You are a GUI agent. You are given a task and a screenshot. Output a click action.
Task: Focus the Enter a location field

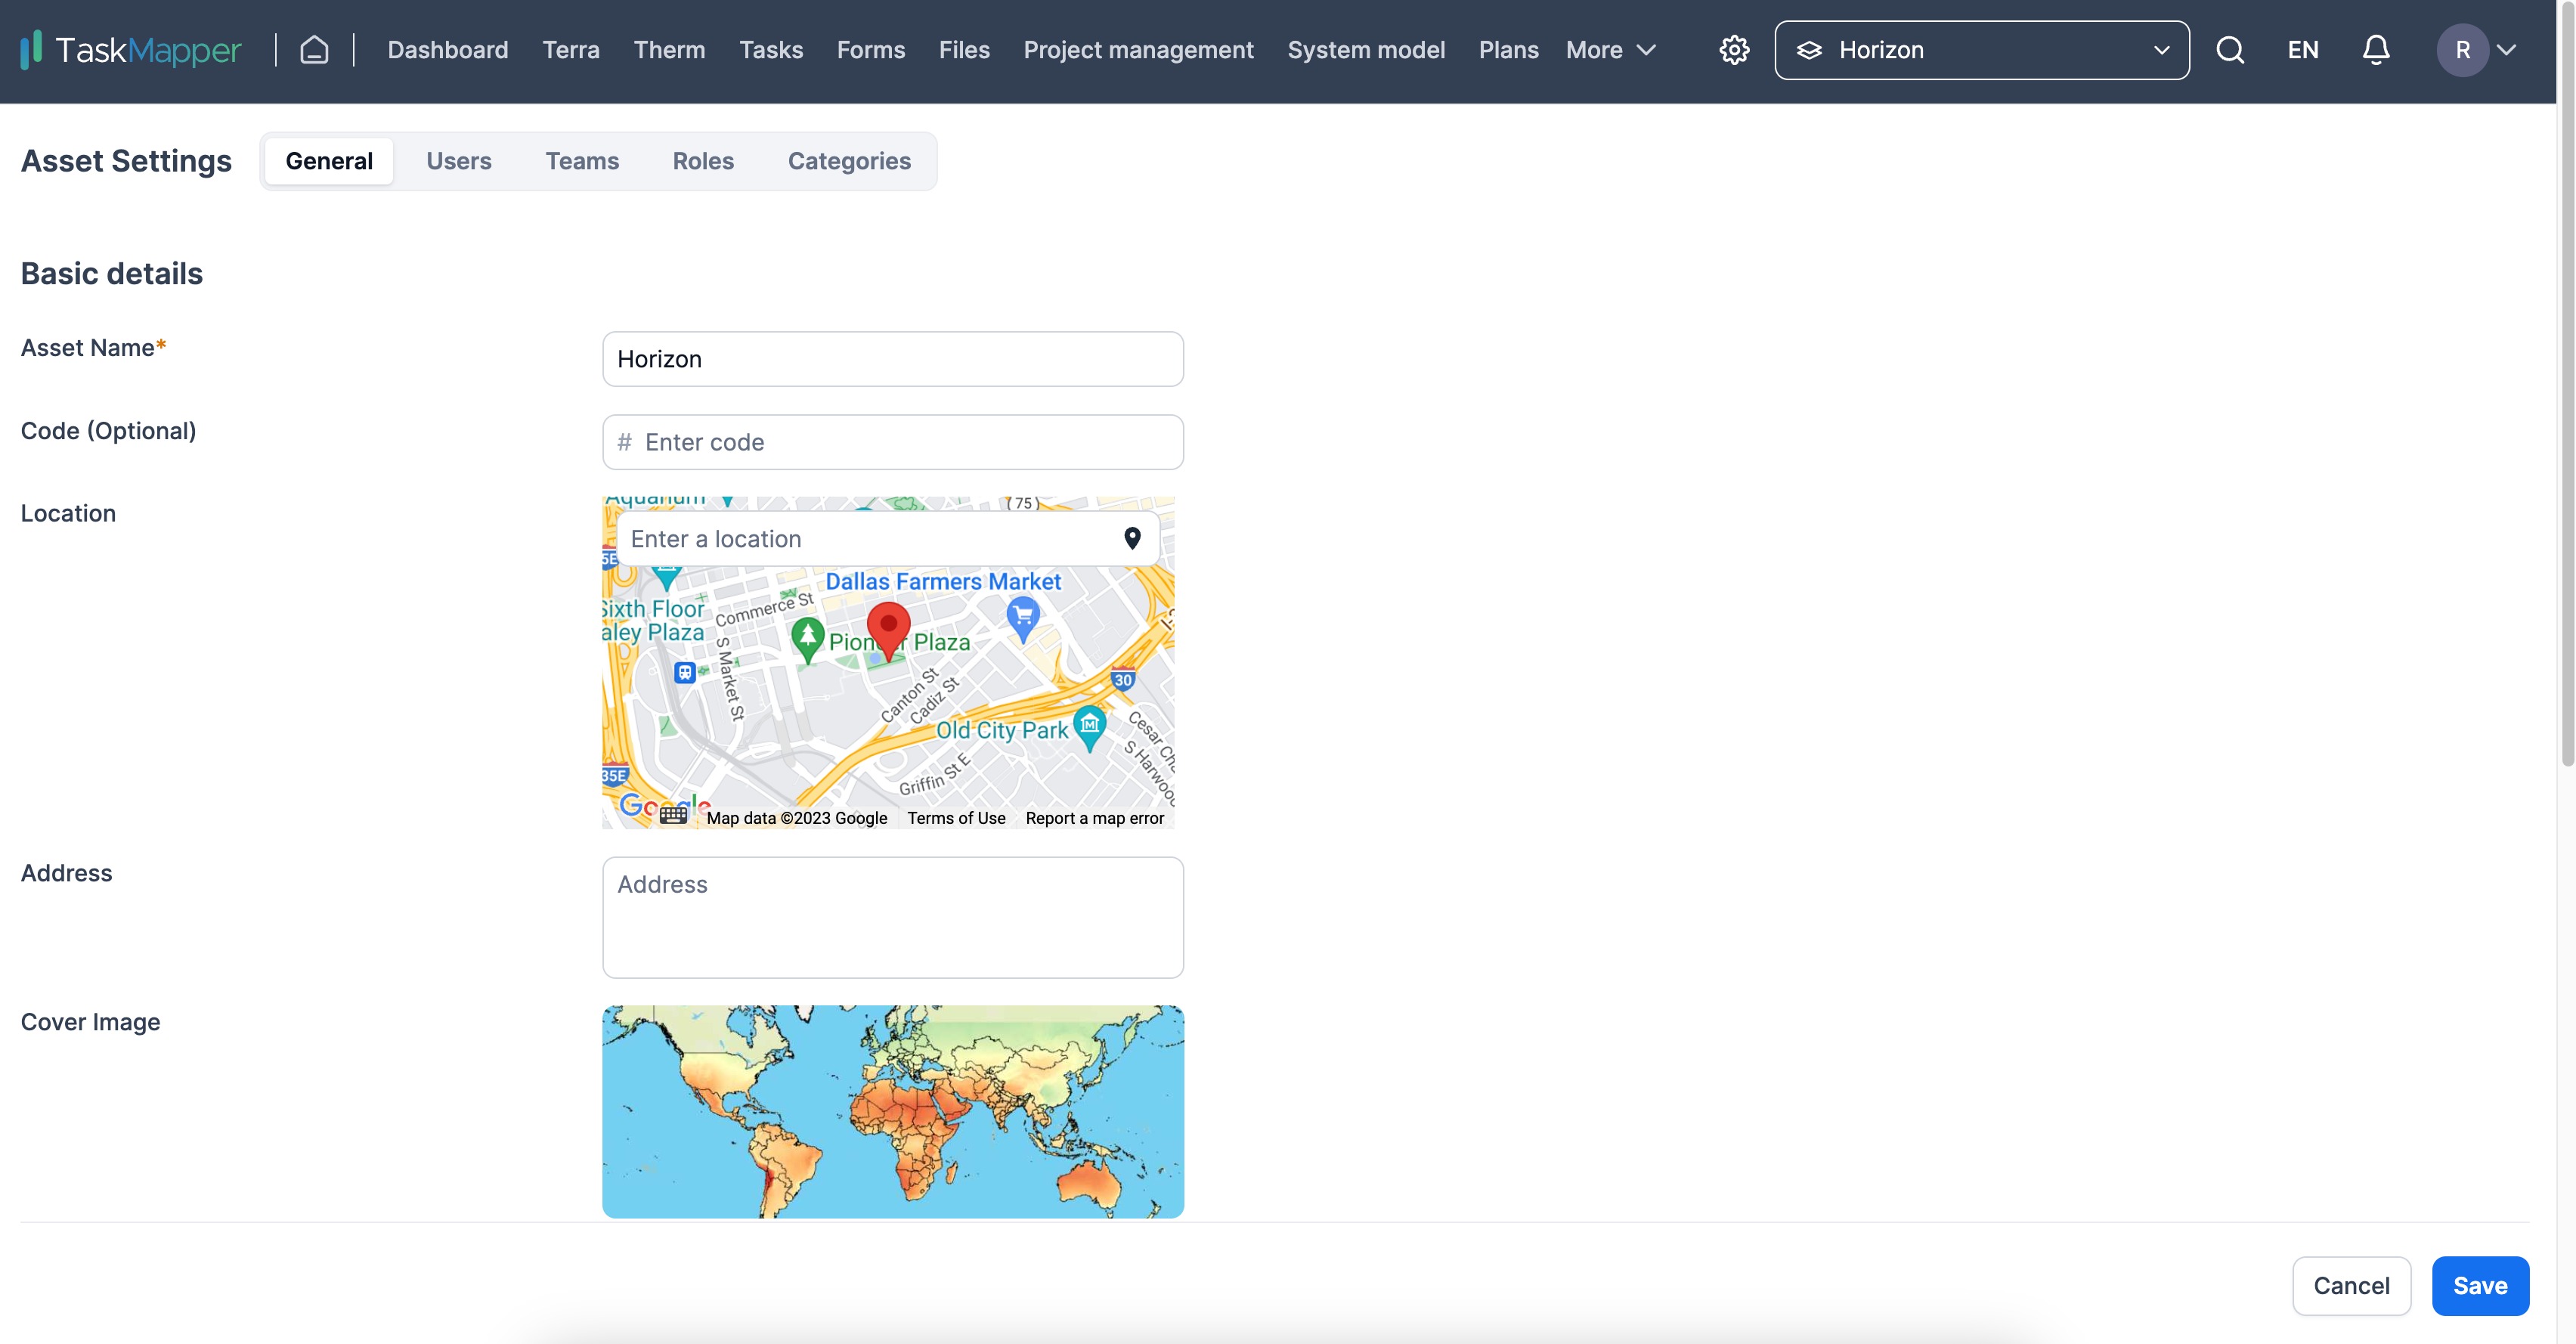(887, 539)
